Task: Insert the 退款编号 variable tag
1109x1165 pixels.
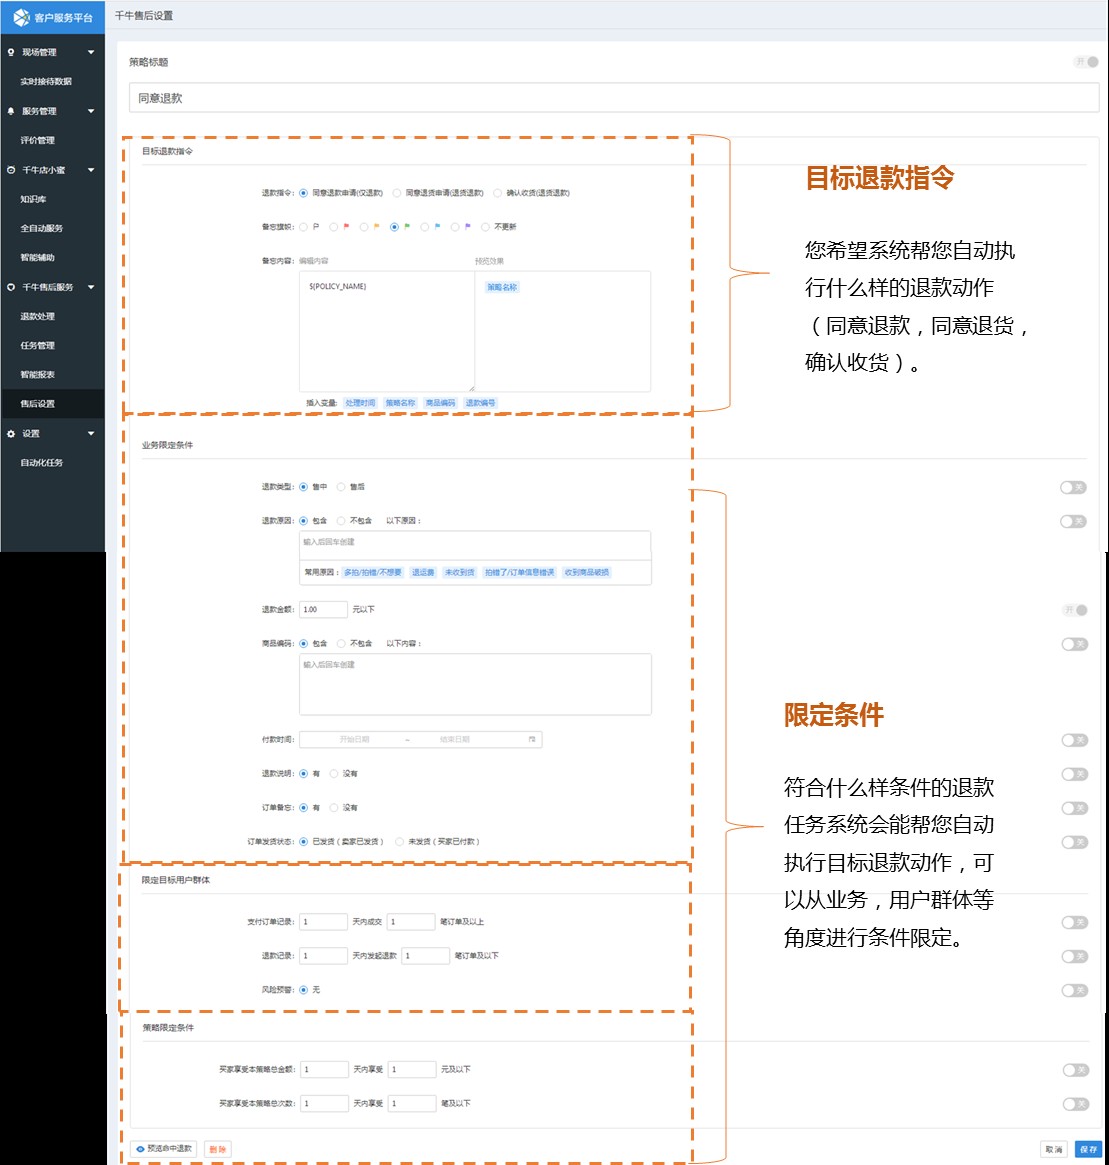Action: click(x=480, y=403)
